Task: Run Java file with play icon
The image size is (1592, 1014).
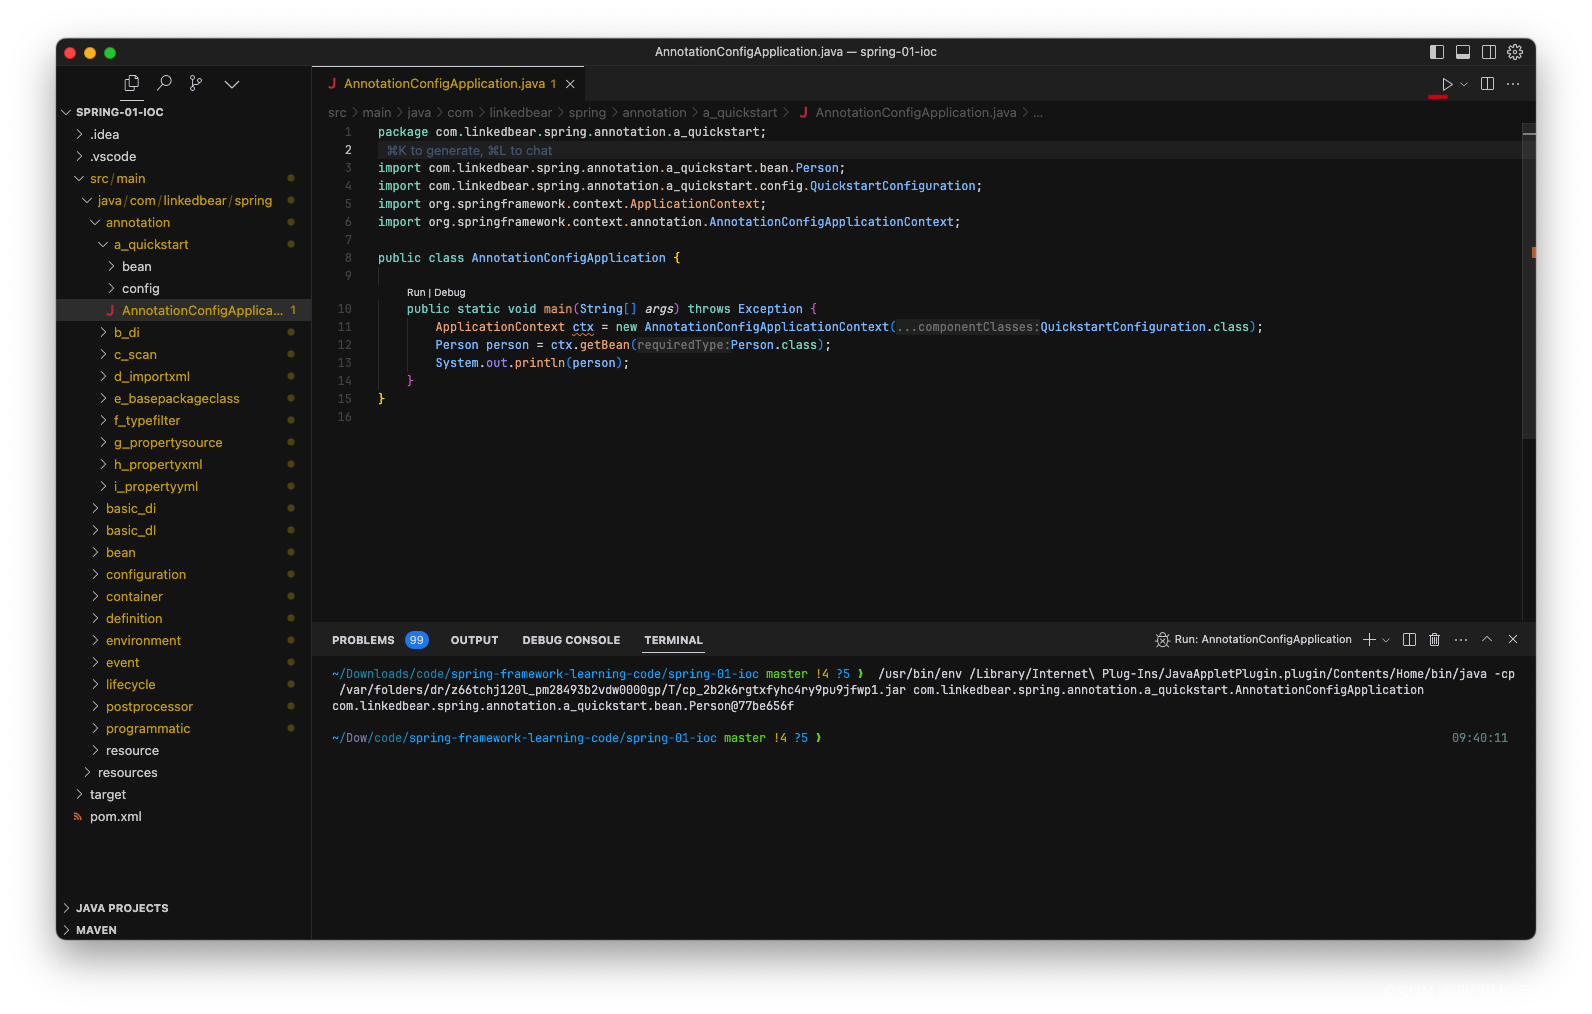Action: coord(1446,84)
